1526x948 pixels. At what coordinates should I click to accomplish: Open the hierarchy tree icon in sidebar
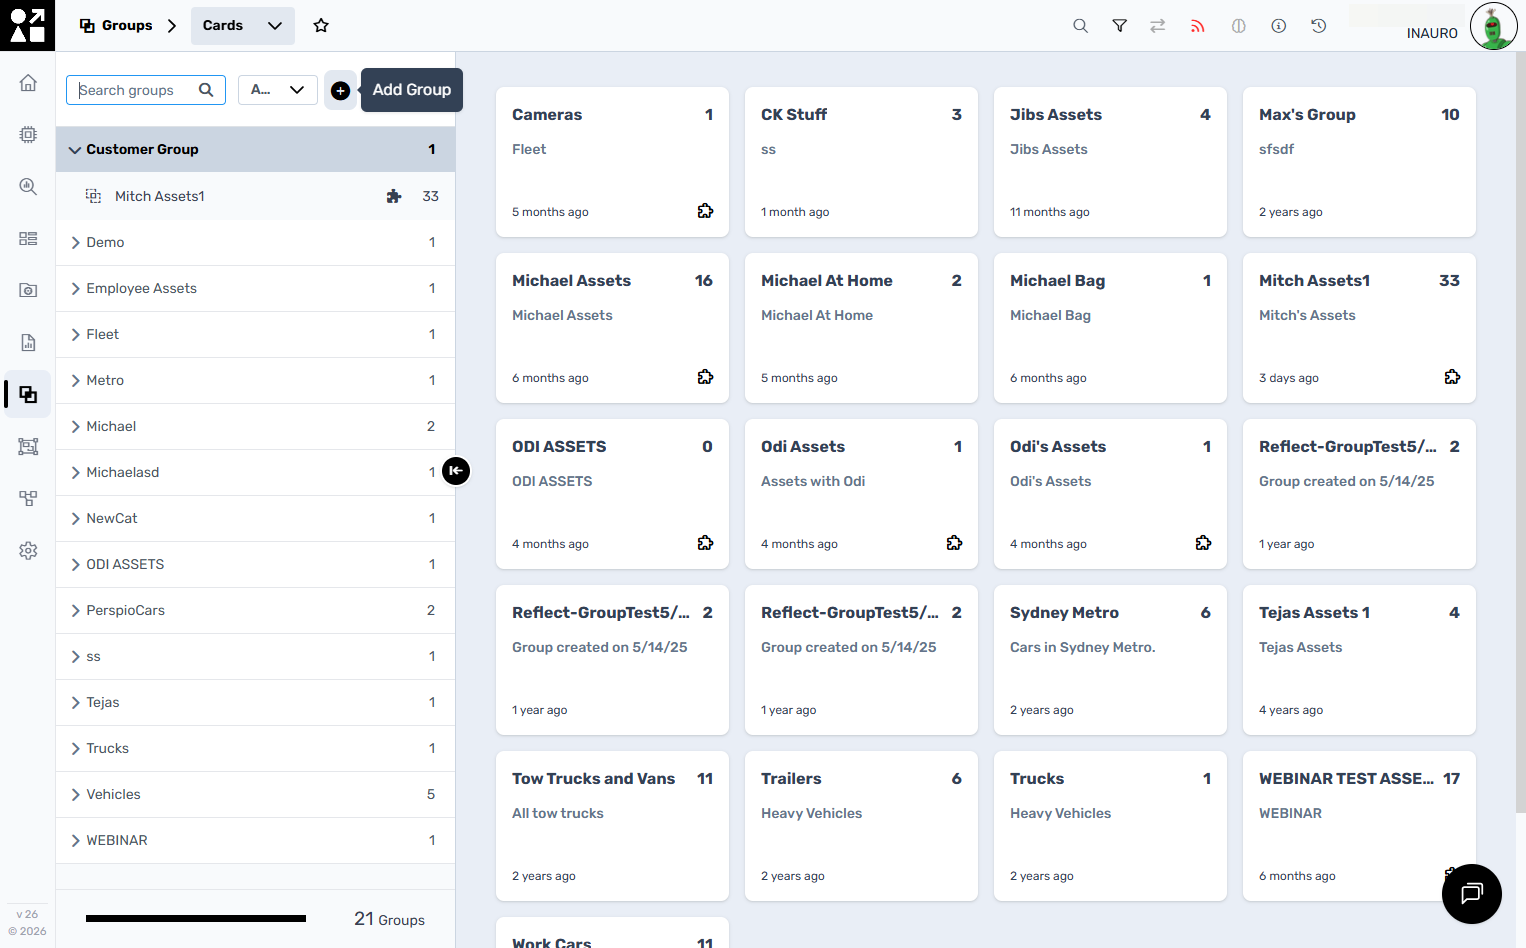click(x=28, y=498)
